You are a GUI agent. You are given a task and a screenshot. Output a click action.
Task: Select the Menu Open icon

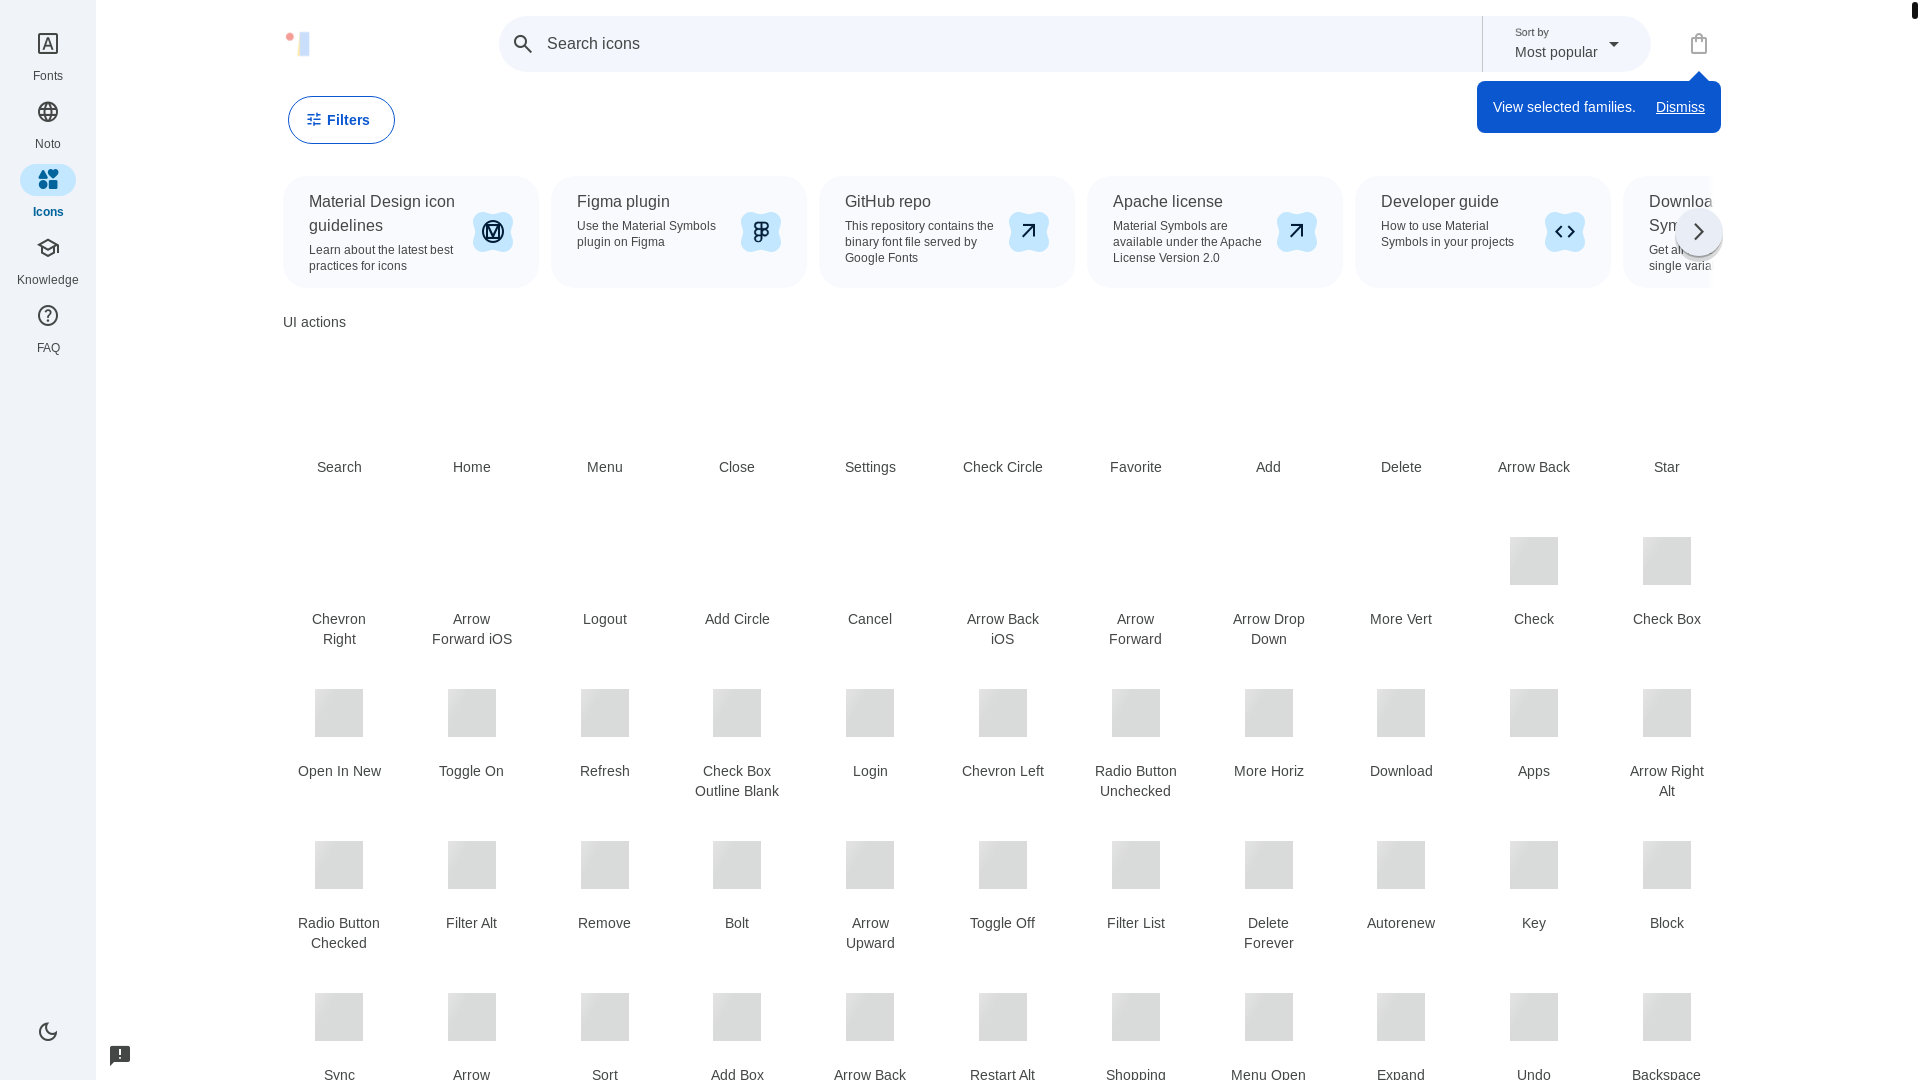click(x=1268, y=1017)
